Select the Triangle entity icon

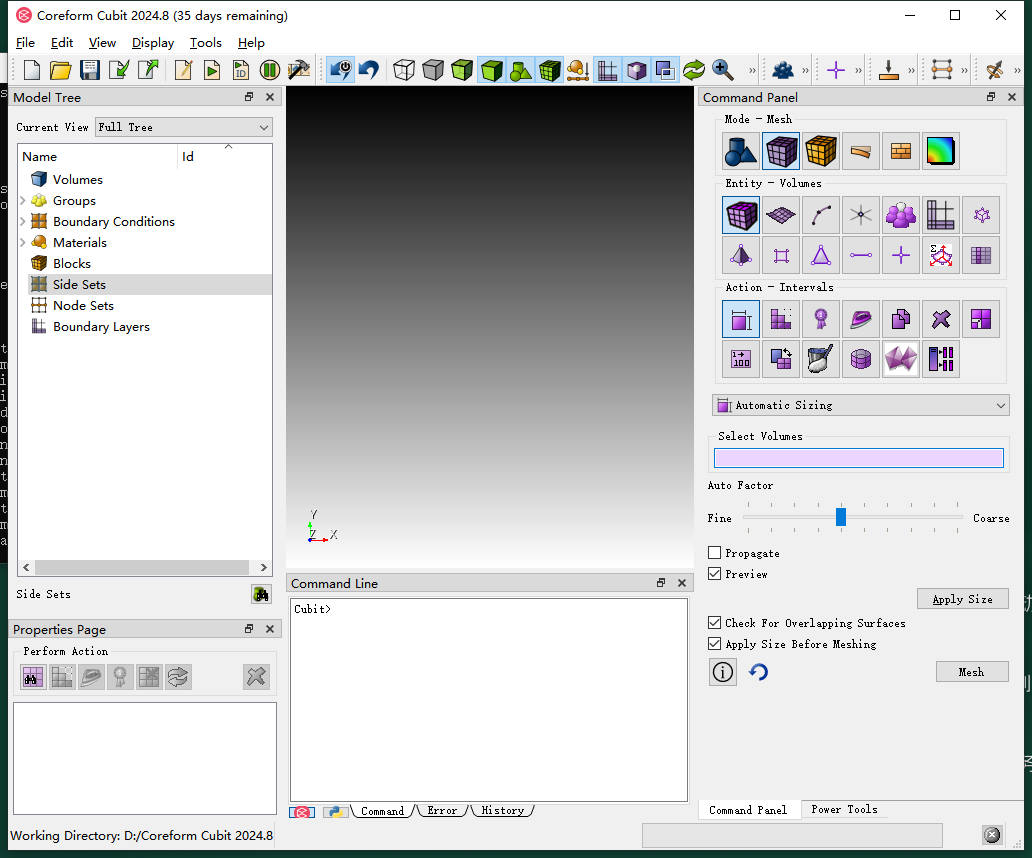[821, 255]
